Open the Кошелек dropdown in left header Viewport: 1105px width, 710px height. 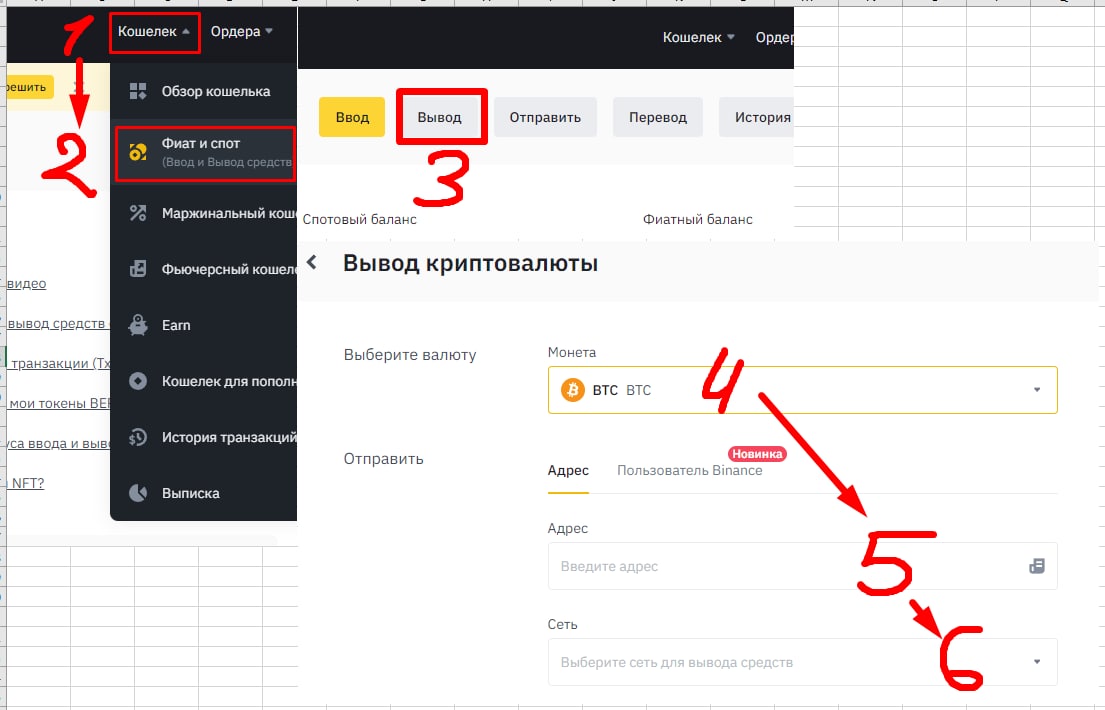(x=154, y=32)
